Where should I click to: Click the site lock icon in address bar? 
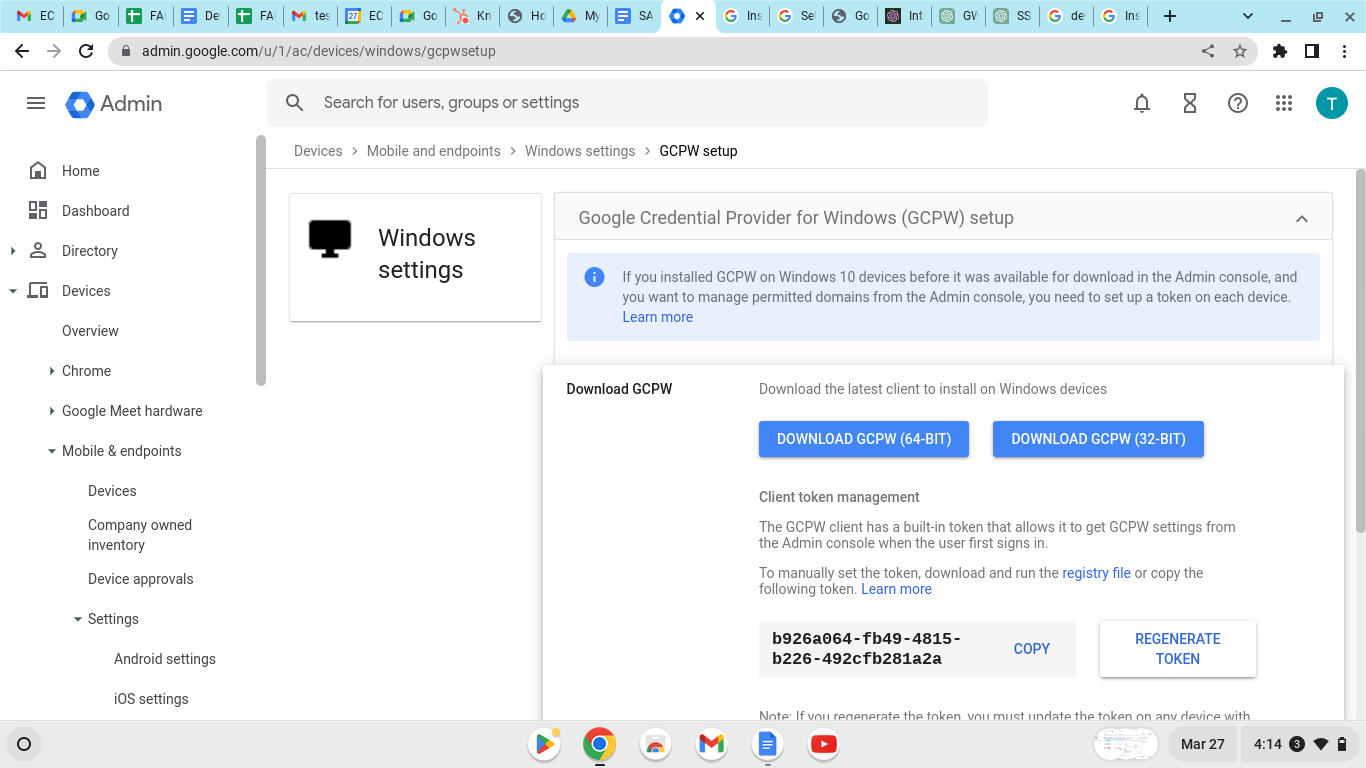pos(125,51)
